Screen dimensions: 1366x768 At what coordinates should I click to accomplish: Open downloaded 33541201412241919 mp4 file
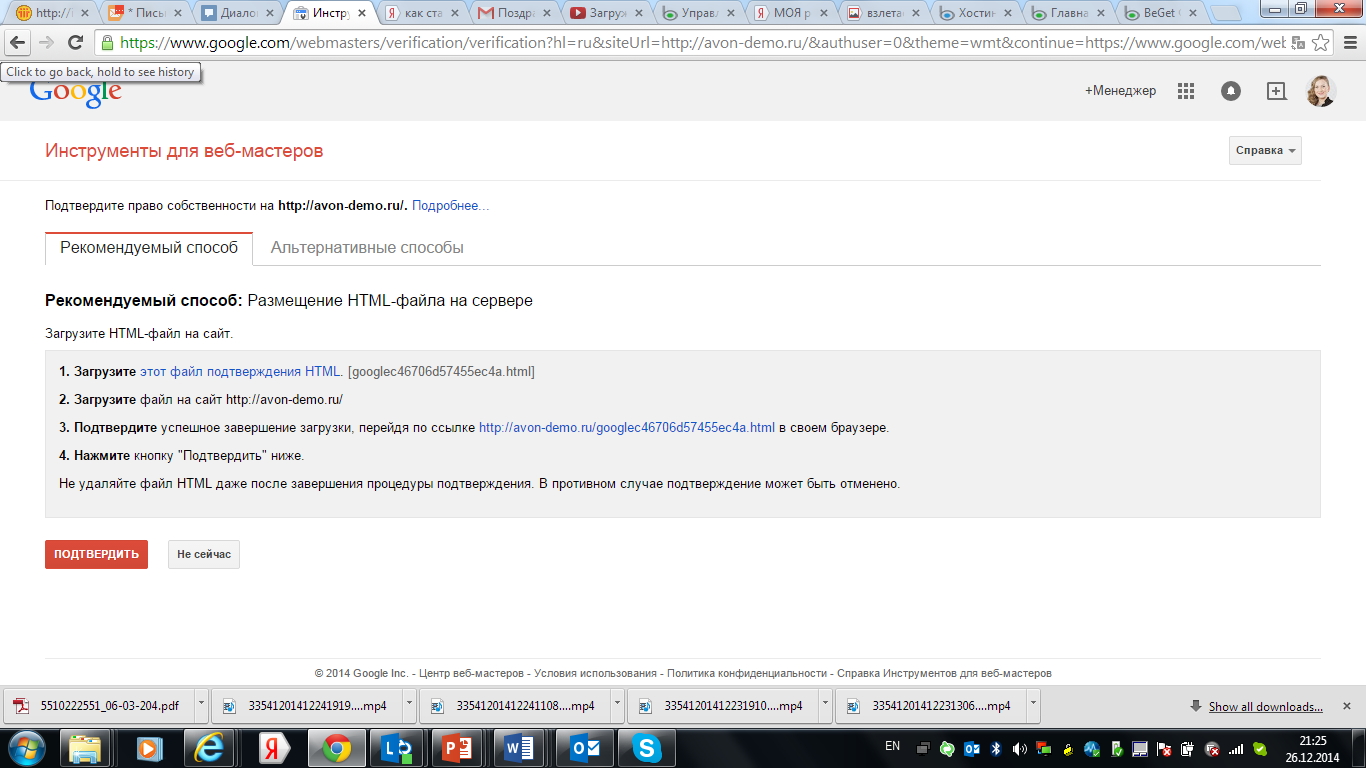pos(306,706)
